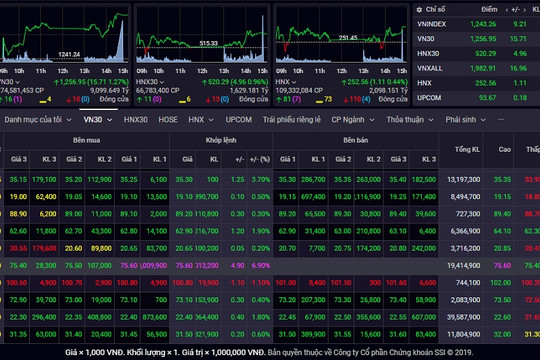The image size is (540, 360).
Task: Click the purple 6.90% change cell
Action: pyautogui.click(x=261, y=266)
